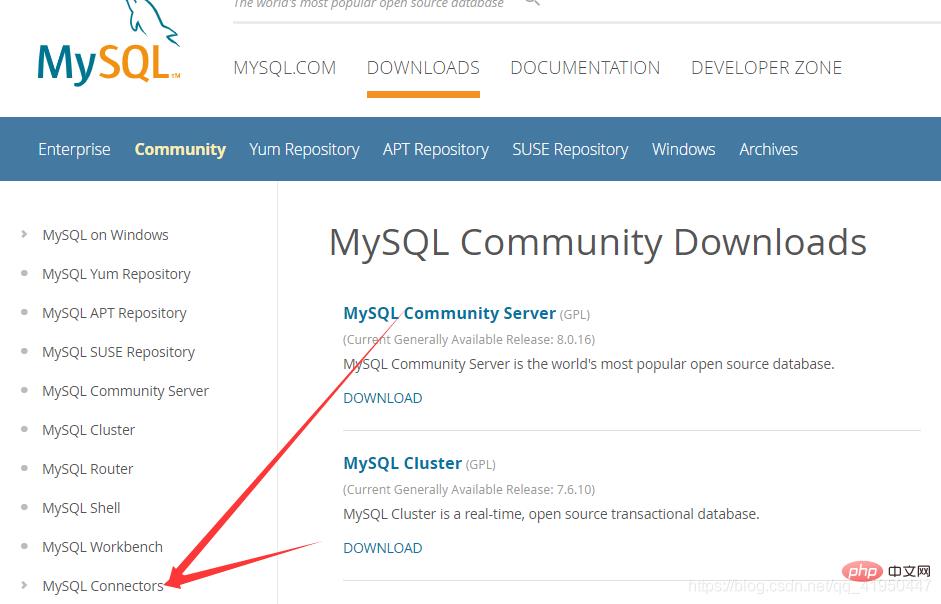This screenshot has width=941, height=604.
Task: Click text 'Current Generally Available Release: 8.0.16'
Action: pyautogui.click(x=469, y=340)
